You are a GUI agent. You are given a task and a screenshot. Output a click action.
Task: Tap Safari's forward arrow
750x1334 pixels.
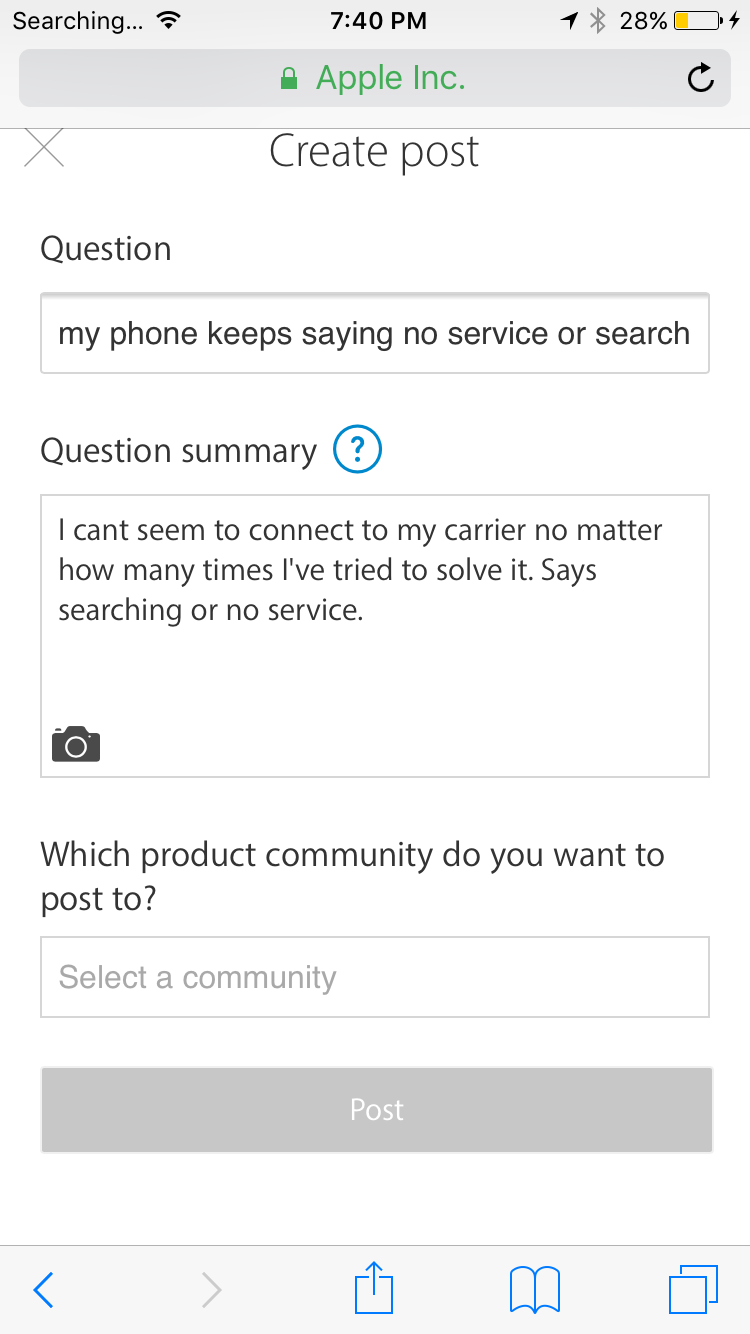pos(211,1289)
